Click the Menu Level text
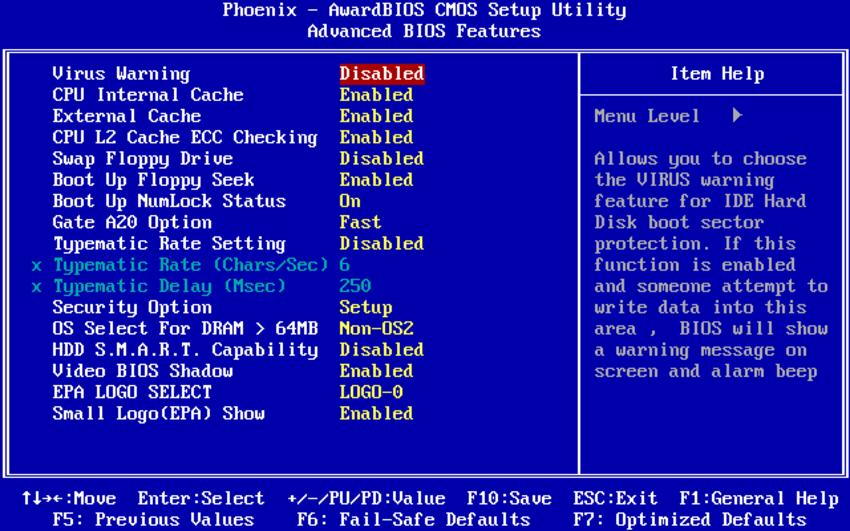The image size is (850, 531). point(647,116)
